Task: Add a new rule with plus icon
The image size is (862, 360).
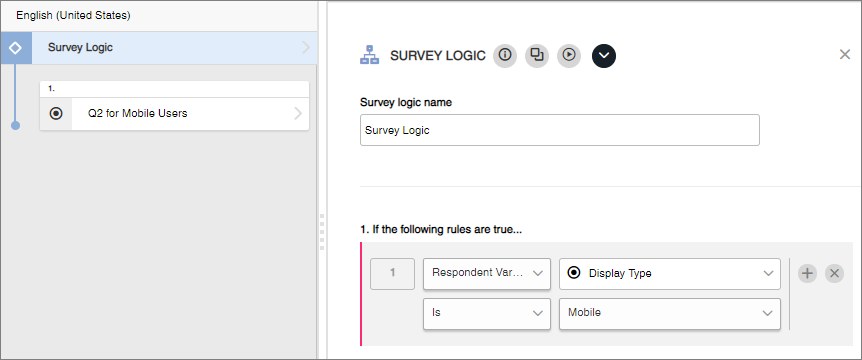Action: [807, 273]
